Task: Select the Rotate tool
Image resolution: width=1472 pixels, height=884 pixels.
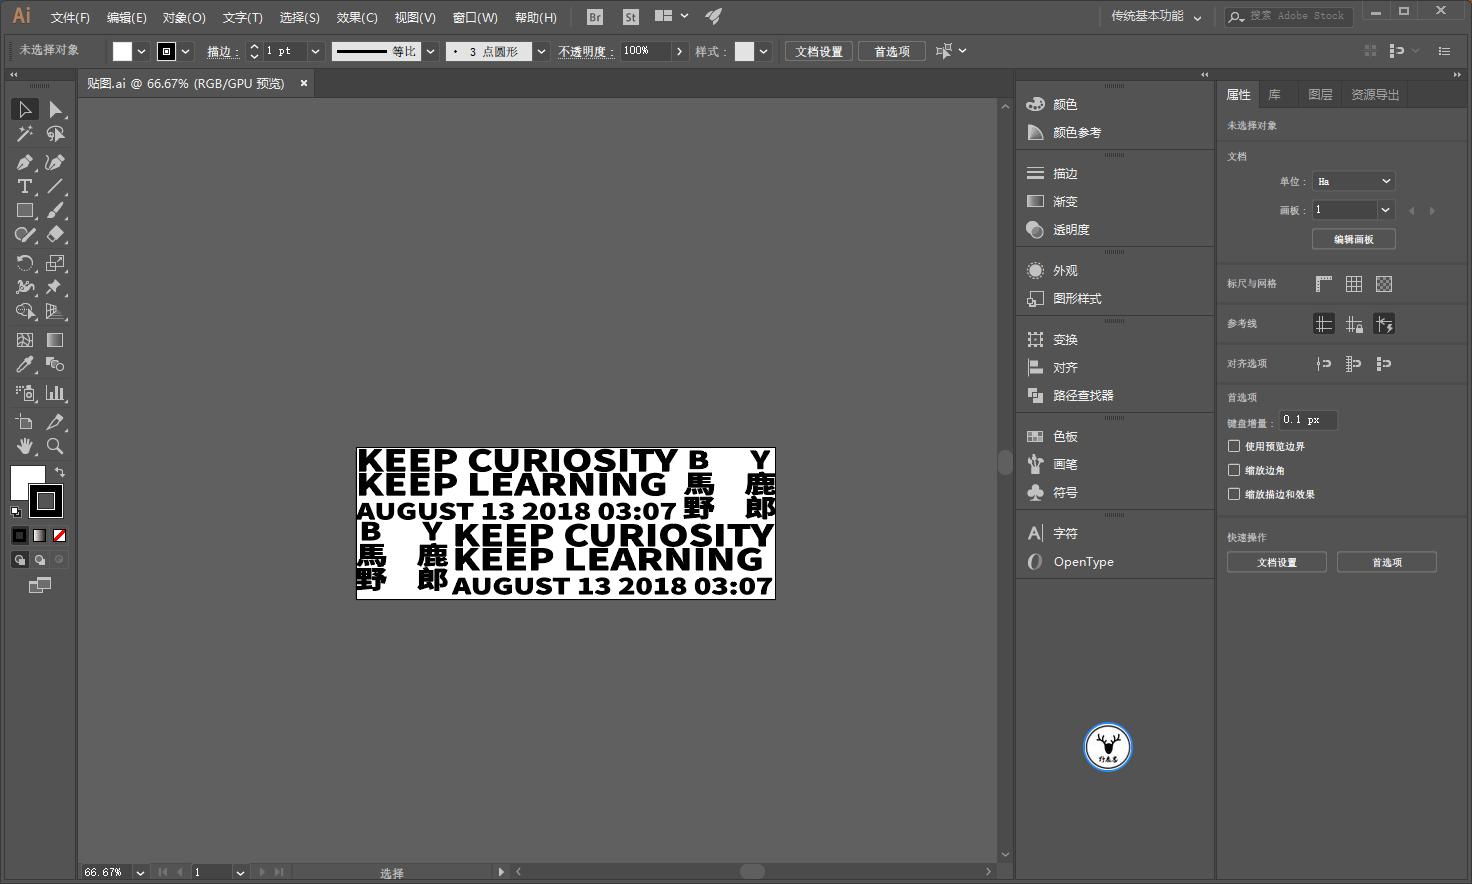Action: pos(25,263)
